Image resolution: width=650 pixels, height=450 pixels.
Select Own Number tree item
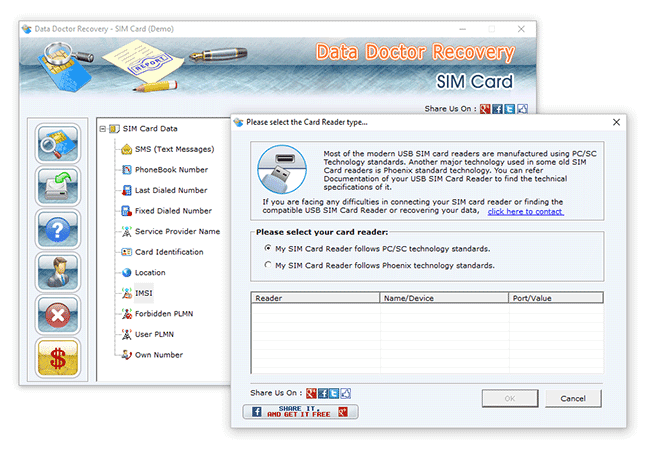(159, 355)
